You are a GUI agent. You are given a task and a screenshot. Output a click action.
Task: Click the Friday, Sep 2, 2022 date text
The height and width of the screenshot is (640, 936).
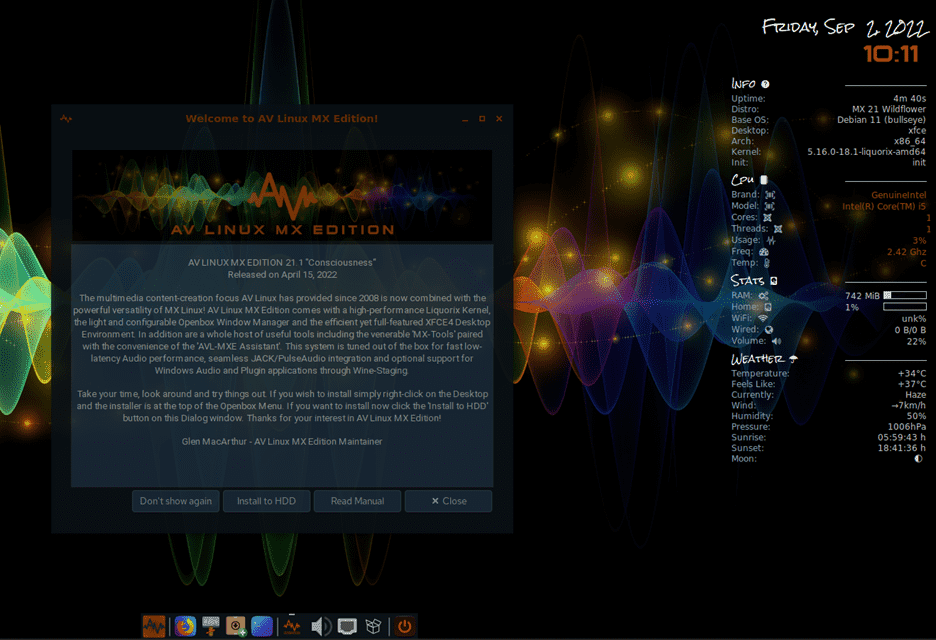pyautogui.click(x=845, y=27)
